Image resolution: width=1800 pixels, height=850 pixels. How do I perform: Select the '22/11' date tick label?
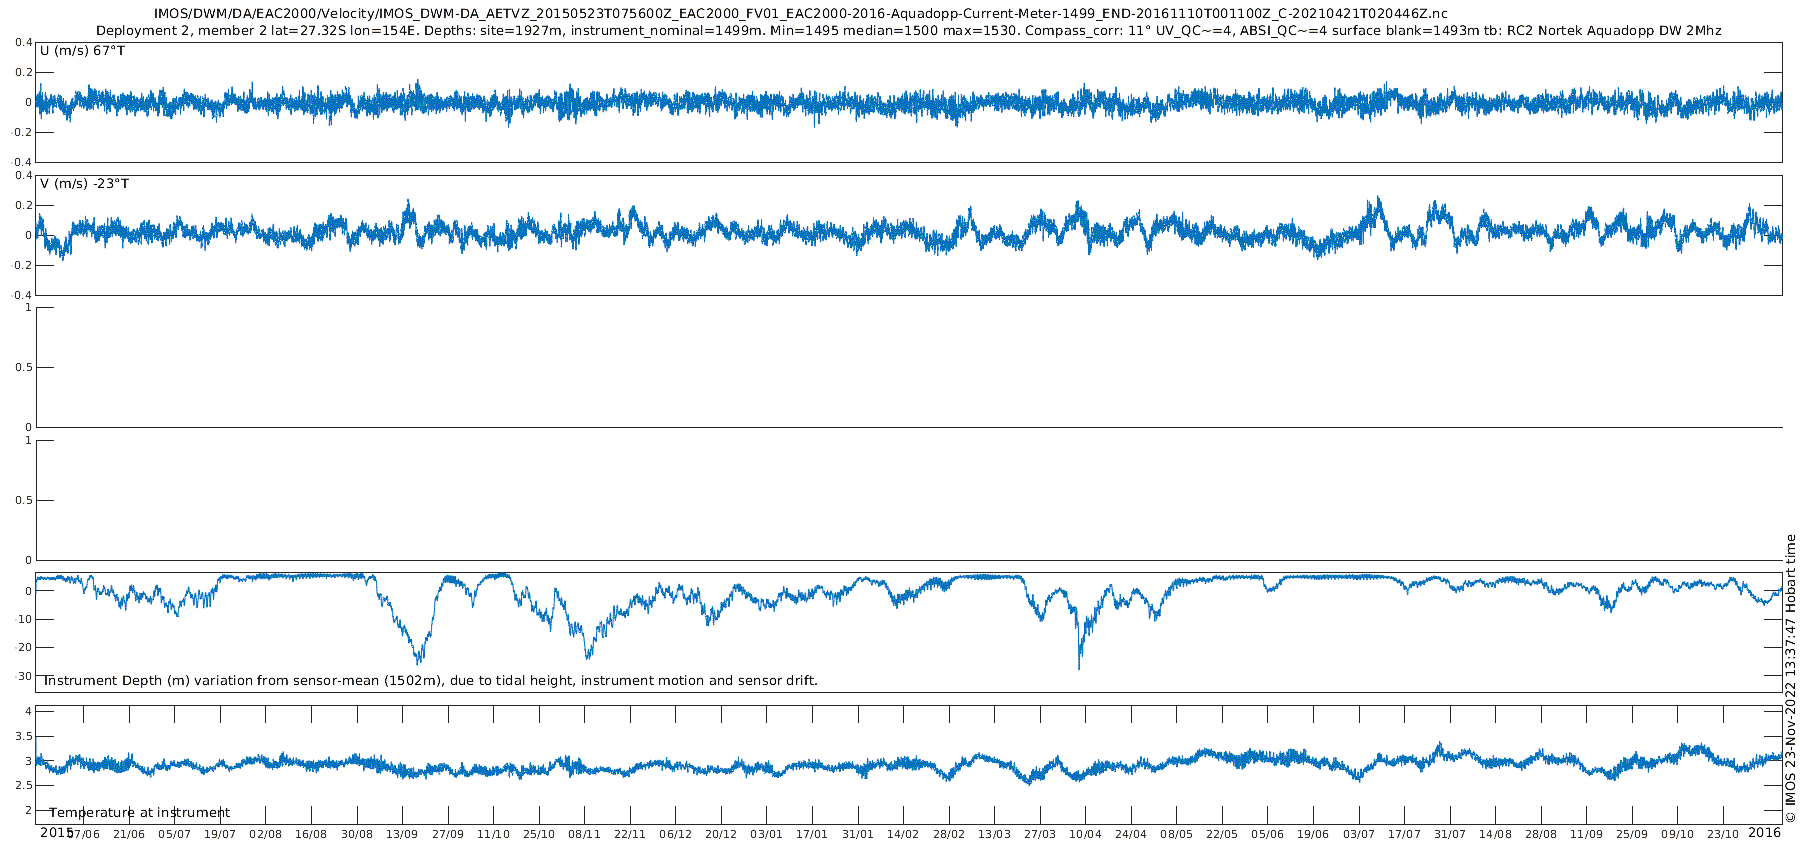[630, 834]
